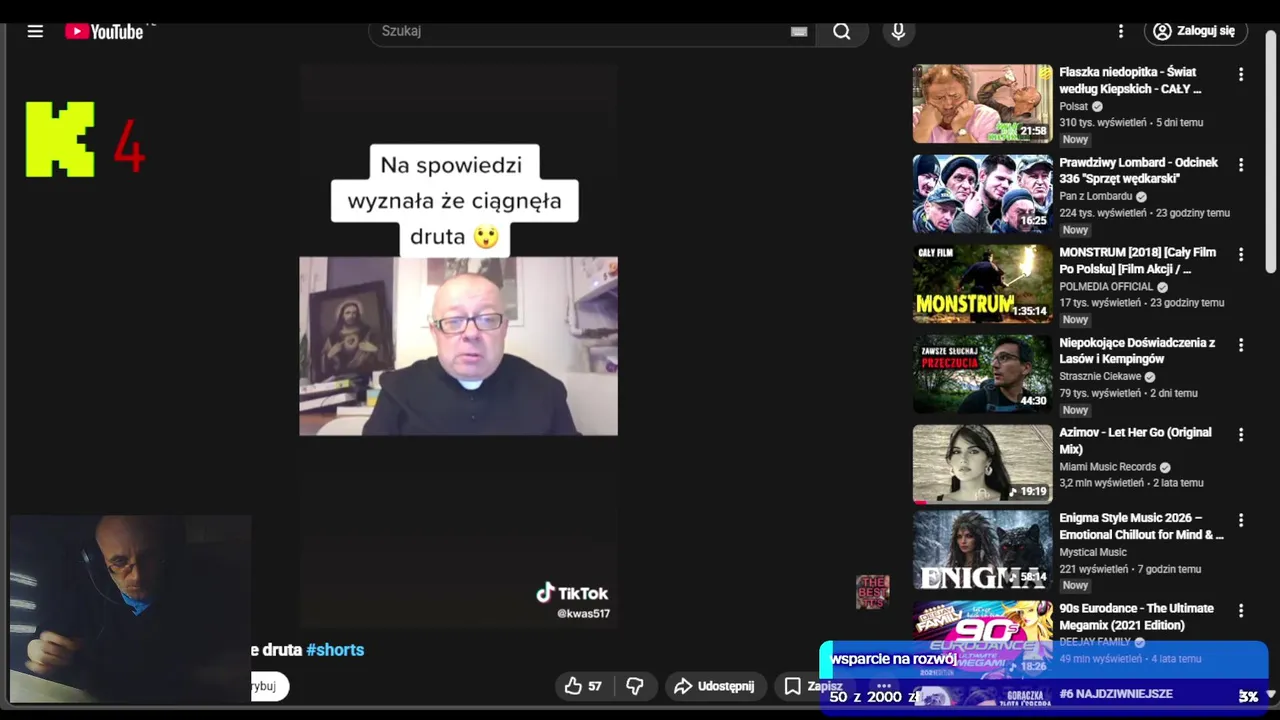Screen dimensions: 1280x720
Task: Click the magnifying glass search button
Action: click(842, 31)
